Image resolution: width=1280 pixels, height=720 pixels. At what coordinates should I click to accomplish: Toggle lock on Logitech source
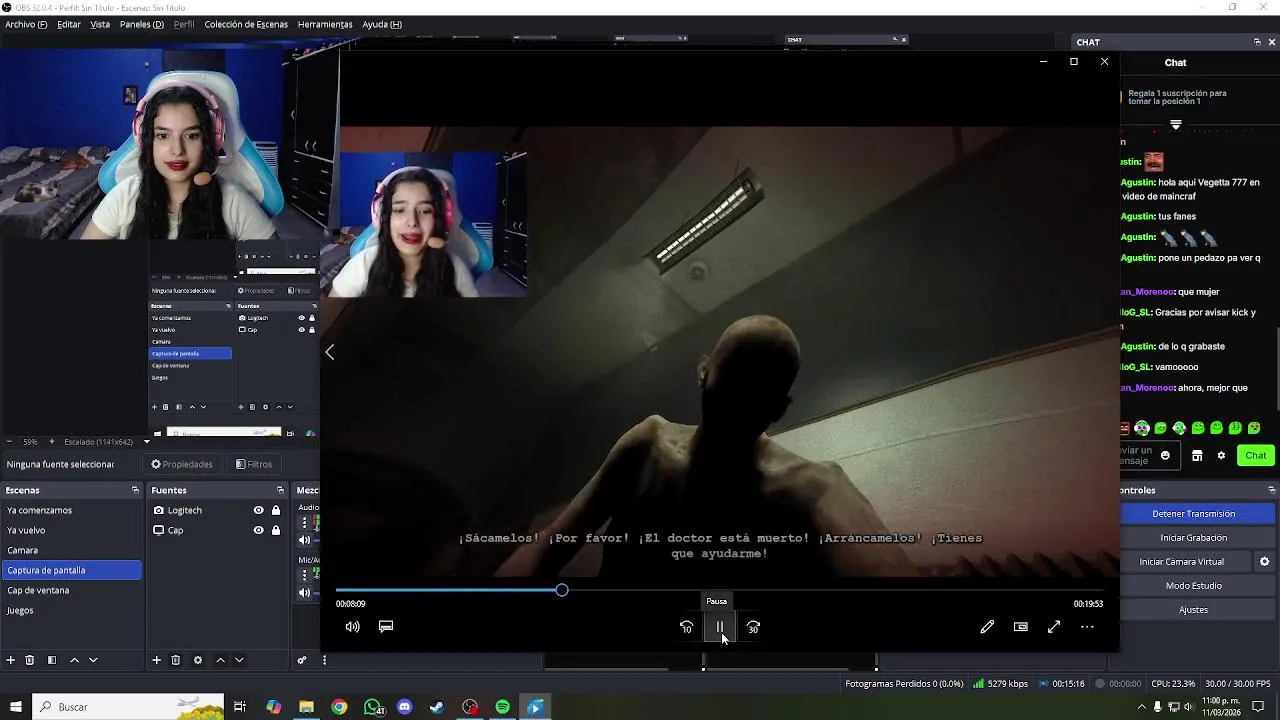coord(276,510)
